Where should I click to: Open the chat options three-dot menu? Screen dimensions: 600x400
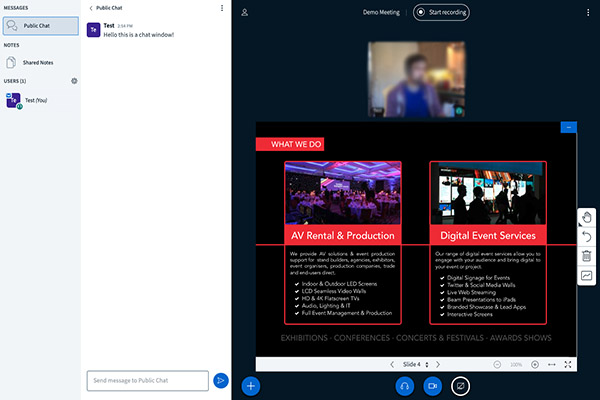click(222, 8)
